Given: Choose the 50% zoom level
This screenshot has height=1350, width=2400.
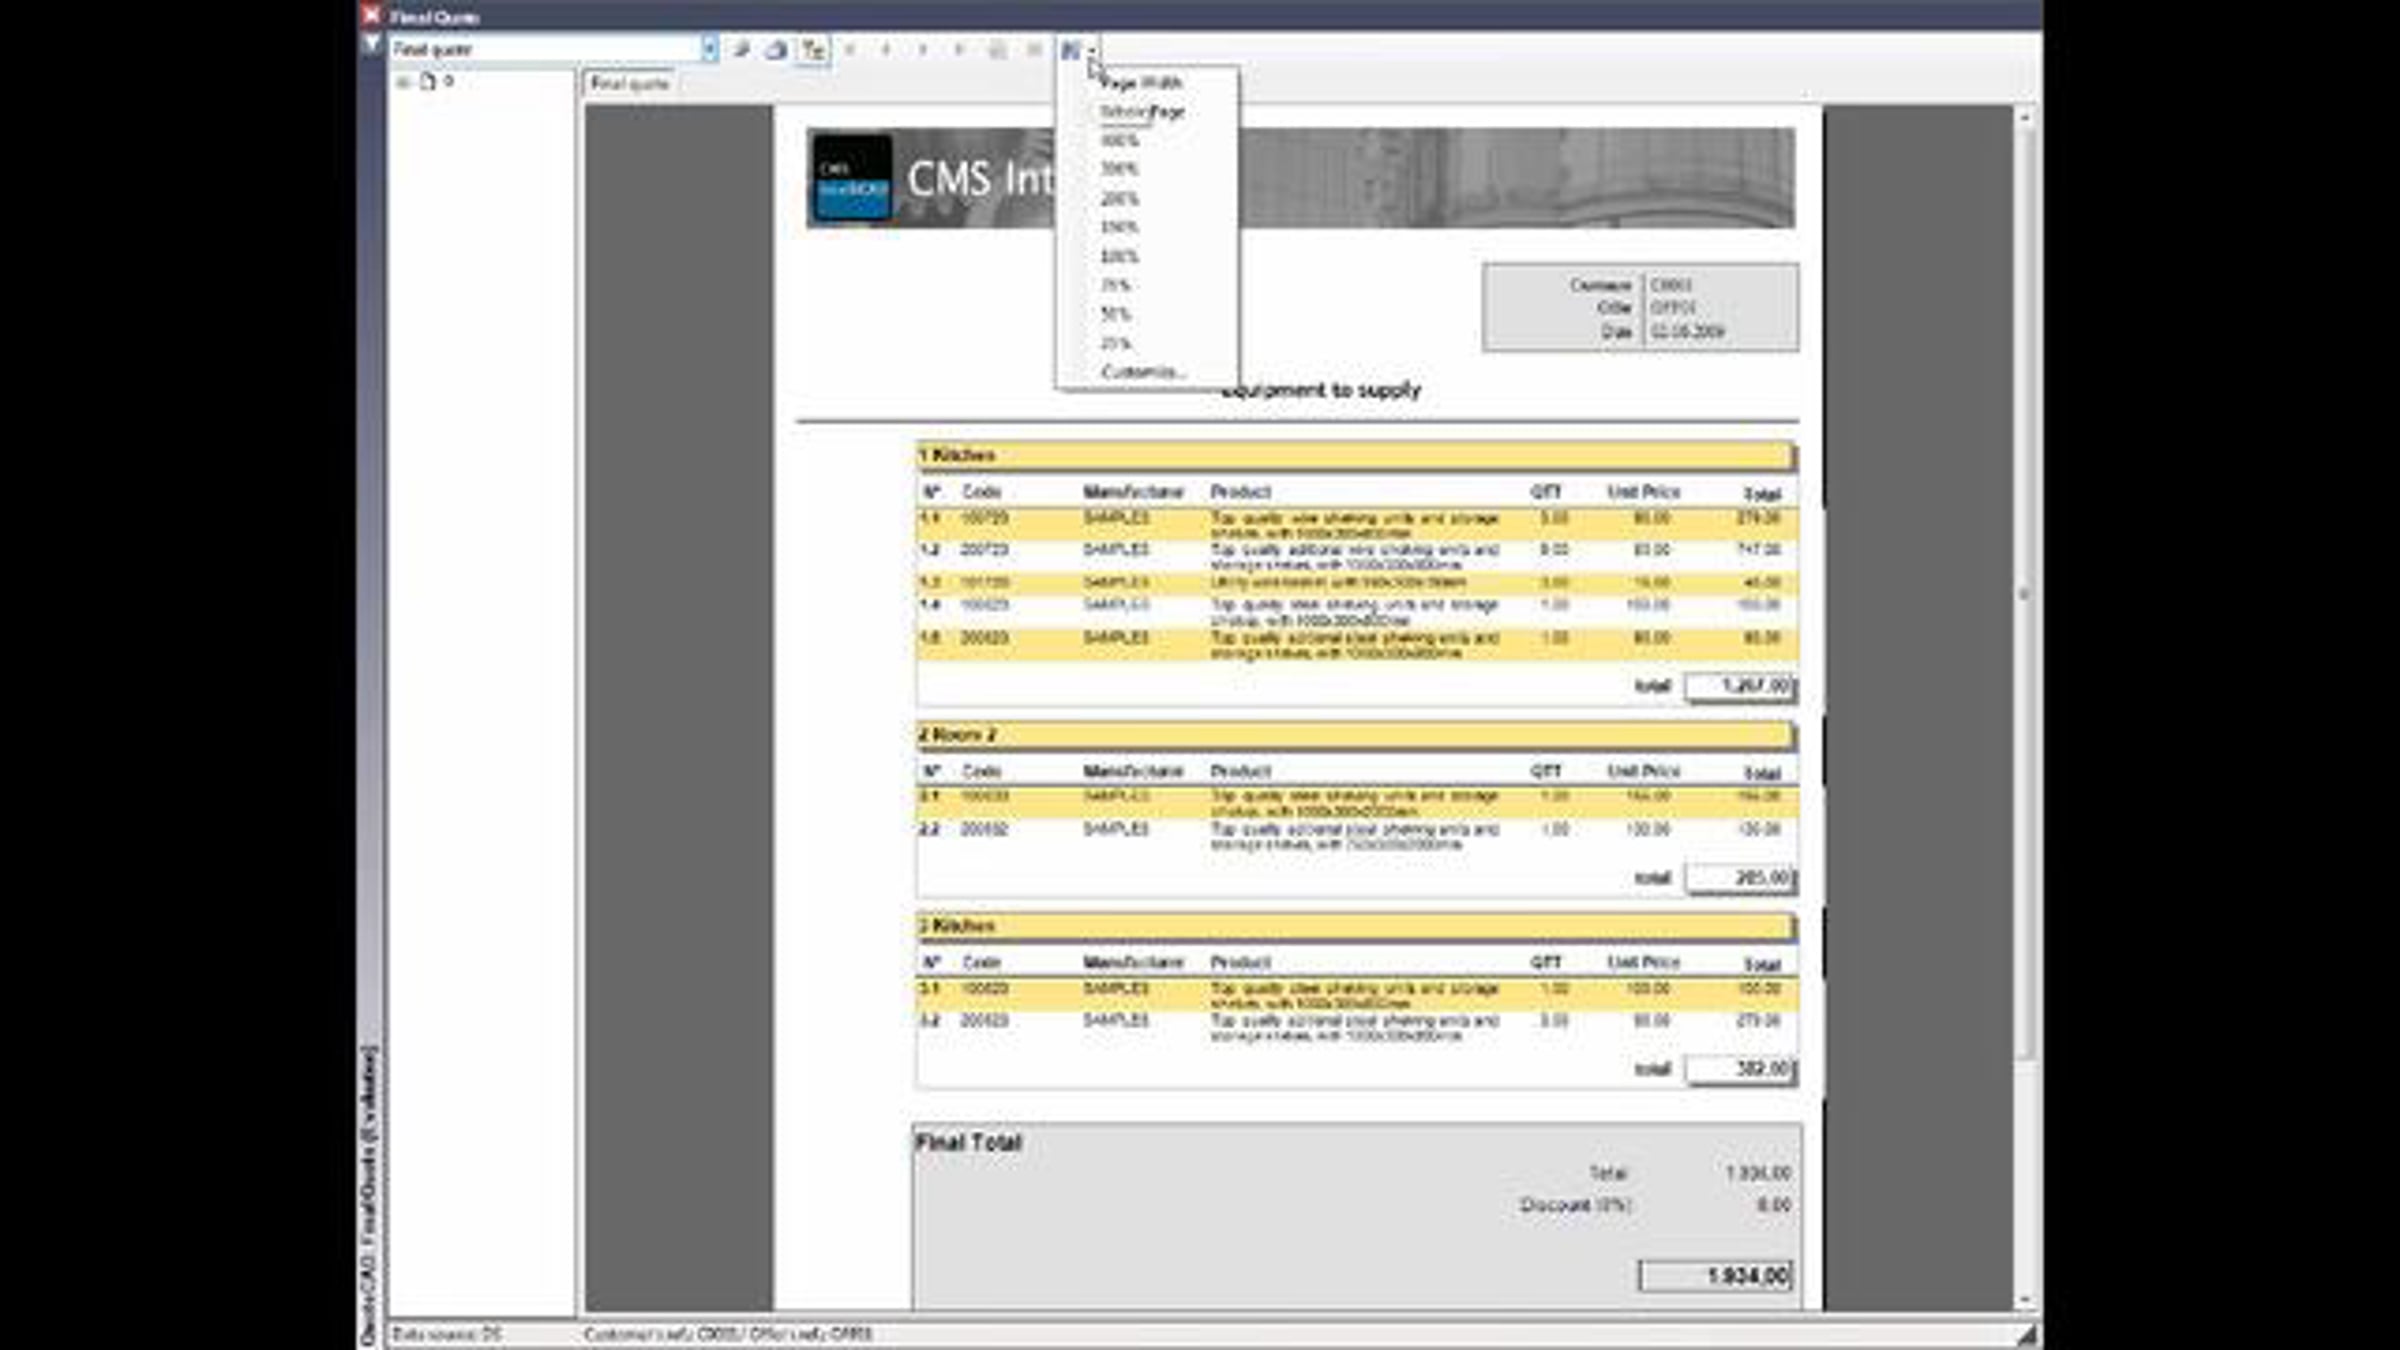Looking at the screenshot, I should pyautogui.click(x=1115, y=314).
